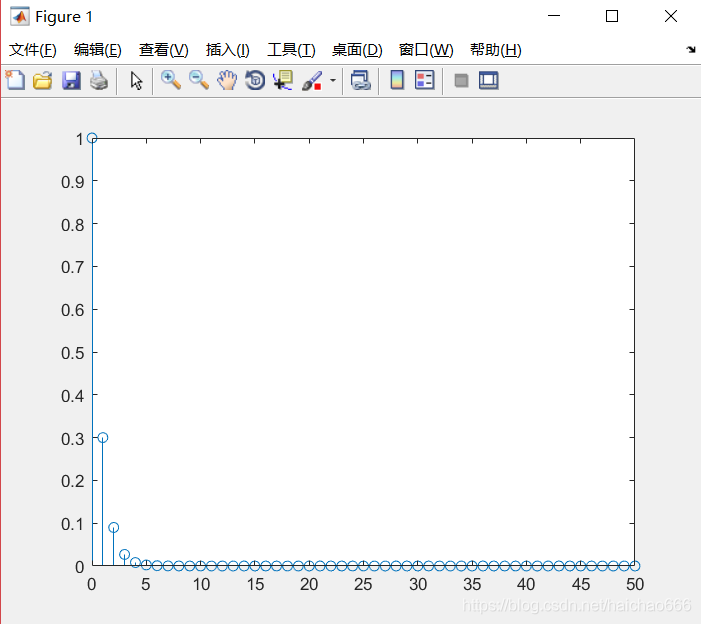Click the stem marker at the top value 1
The image size is (701, 624).
click(92, 138)
